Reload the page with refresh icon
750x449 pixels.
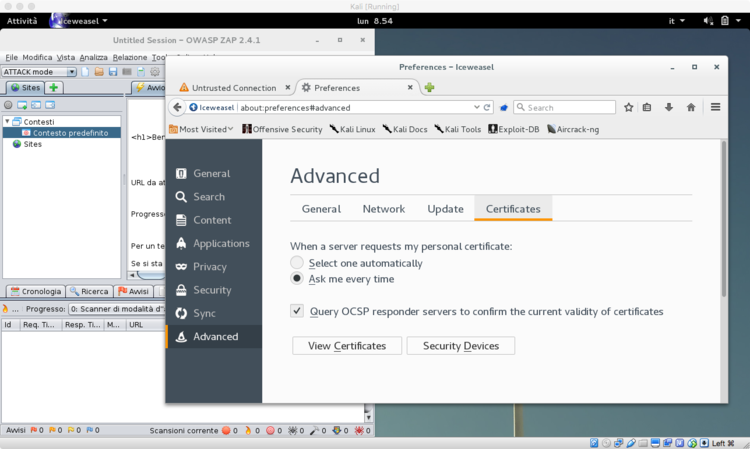487,107
